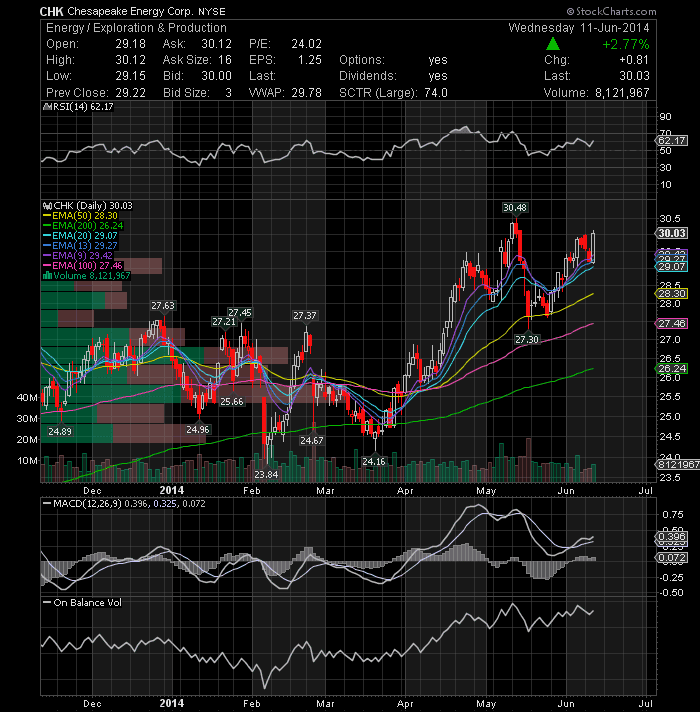Click the Ask label's price value

tap(217, 44)
